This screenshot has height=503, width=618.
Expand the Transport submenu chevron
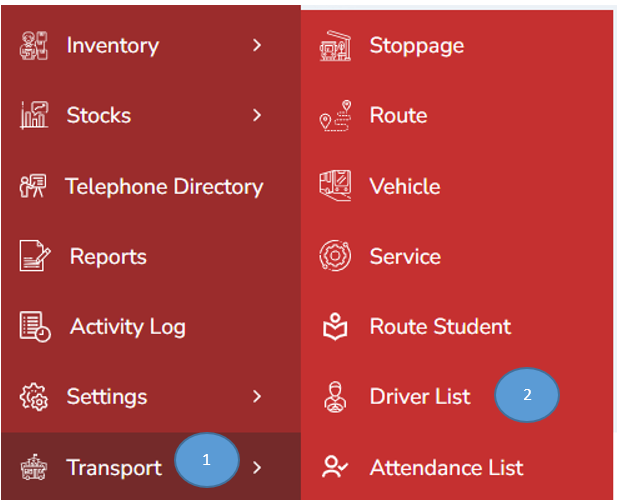pos(257,468)
